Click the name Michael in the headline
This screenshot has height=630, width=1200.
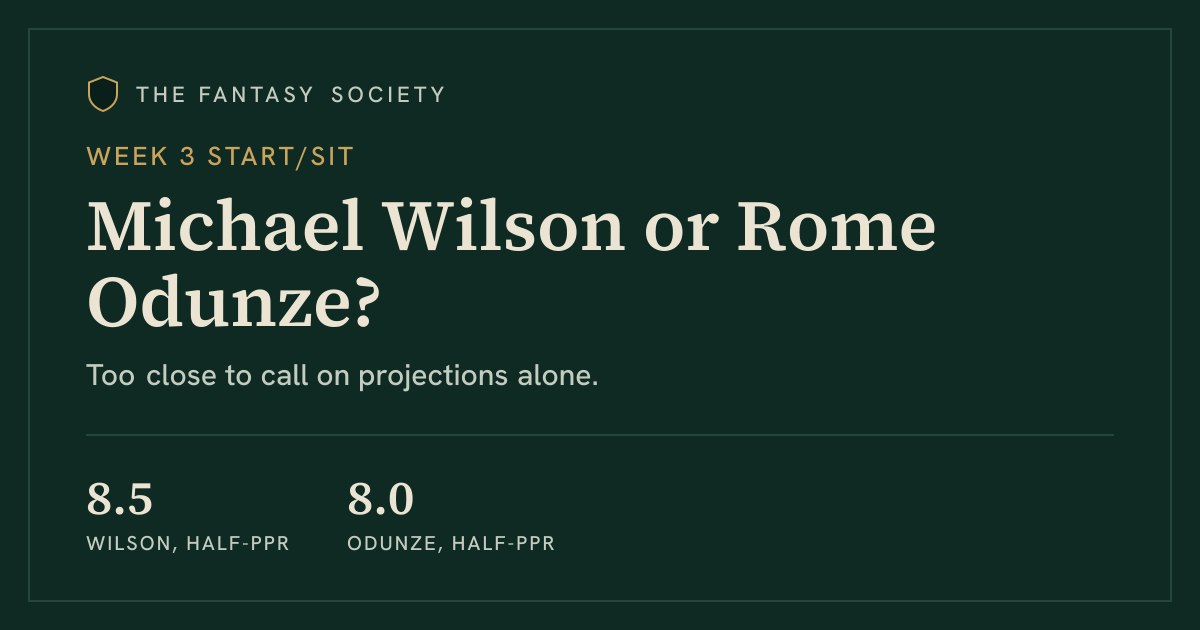[226, 228]
